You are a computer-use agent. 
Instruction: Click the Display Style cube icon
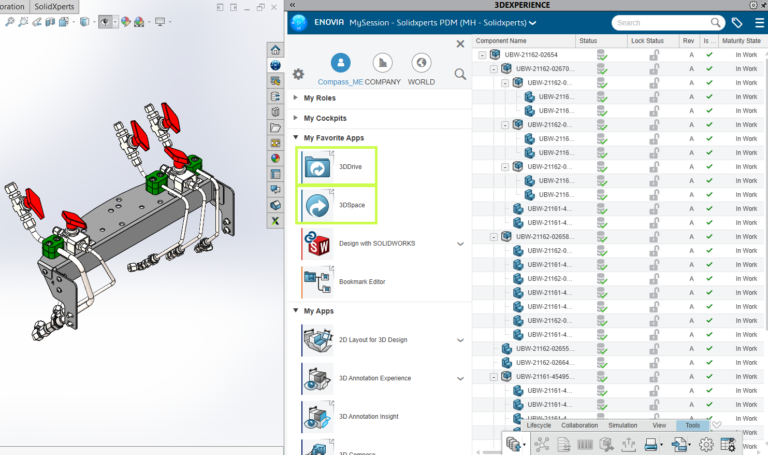(x=84, y=22)
